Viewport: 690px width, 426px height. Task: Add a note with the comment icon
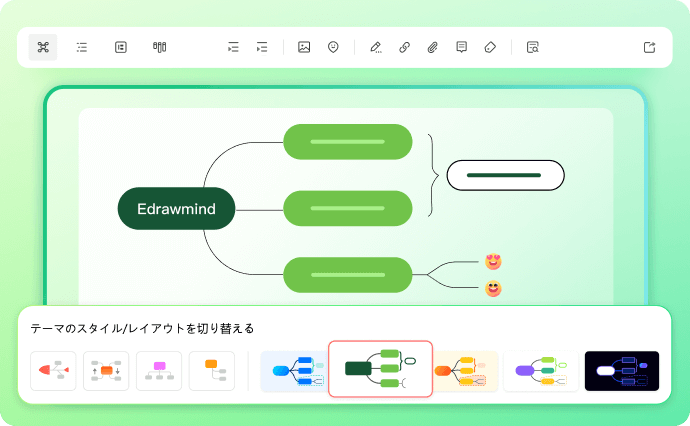pos(461,47)
